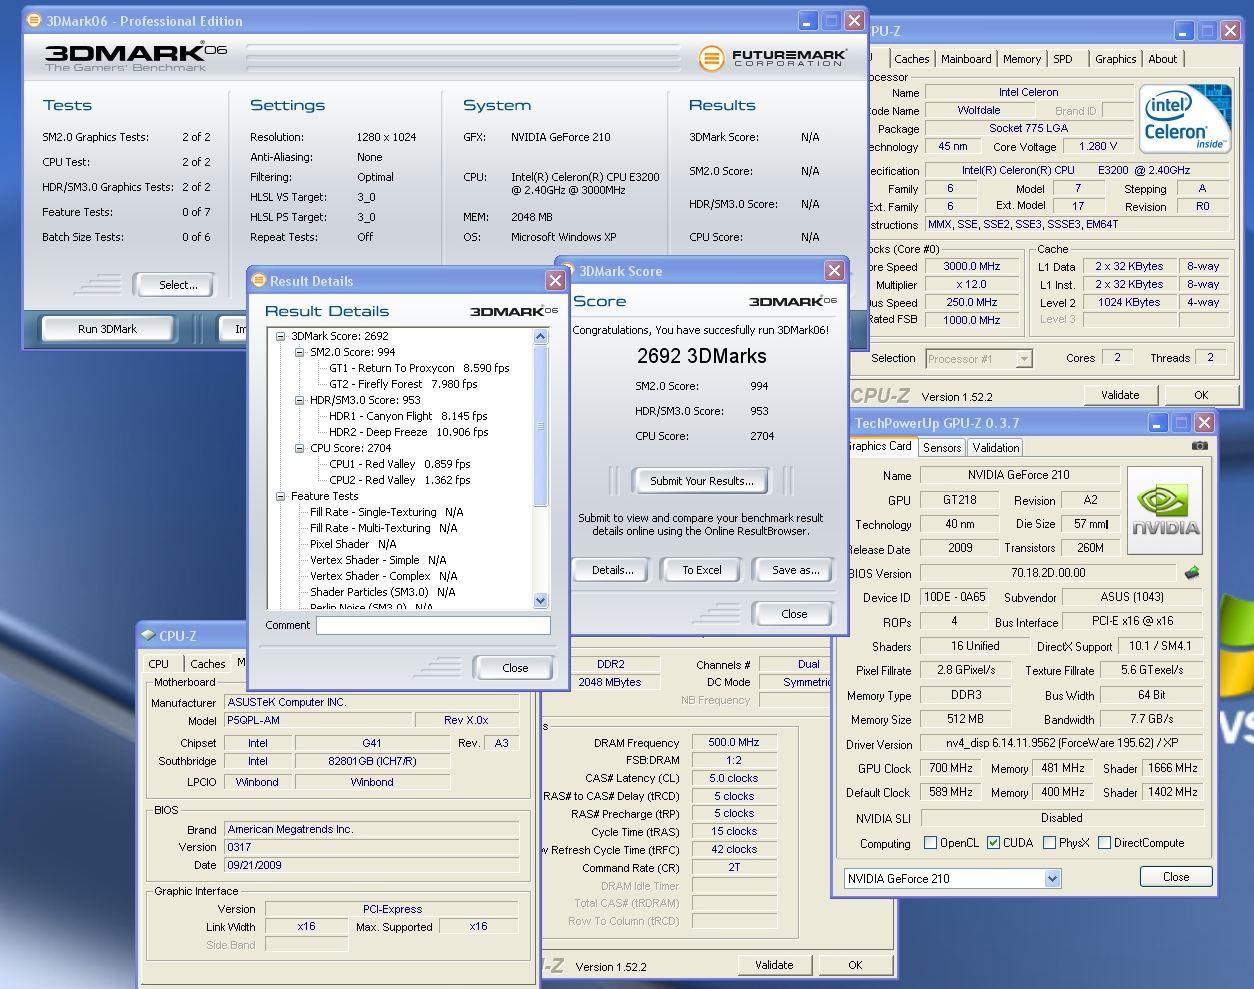Click Validate in the memory CPU-Z window
1254x989 pixels.
click(x=774, y=965)
